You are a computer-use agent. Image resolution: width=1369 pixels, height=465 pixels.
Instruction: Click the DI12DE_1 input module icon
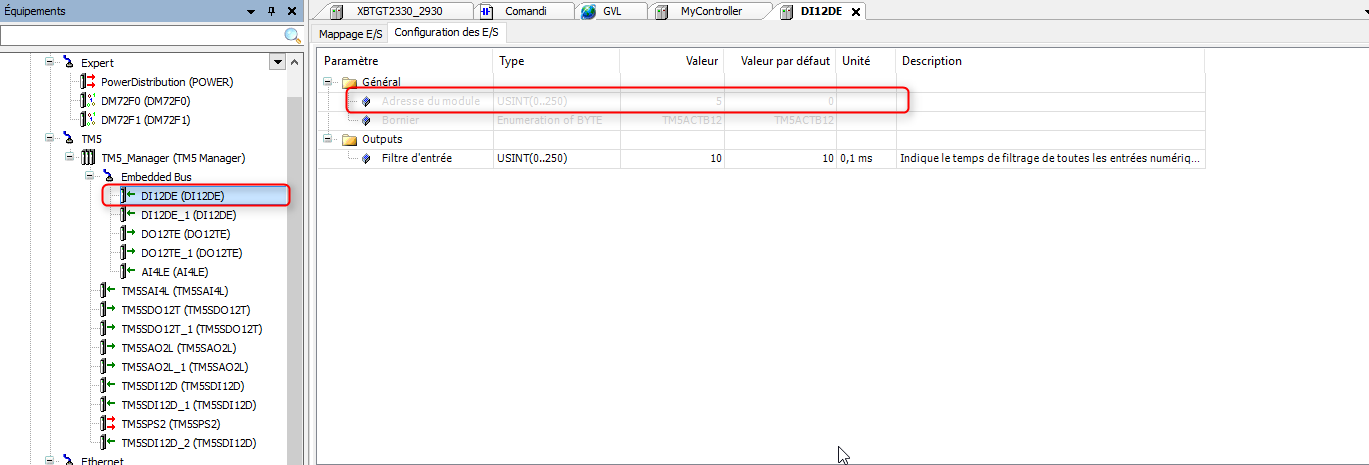[128, 214]
